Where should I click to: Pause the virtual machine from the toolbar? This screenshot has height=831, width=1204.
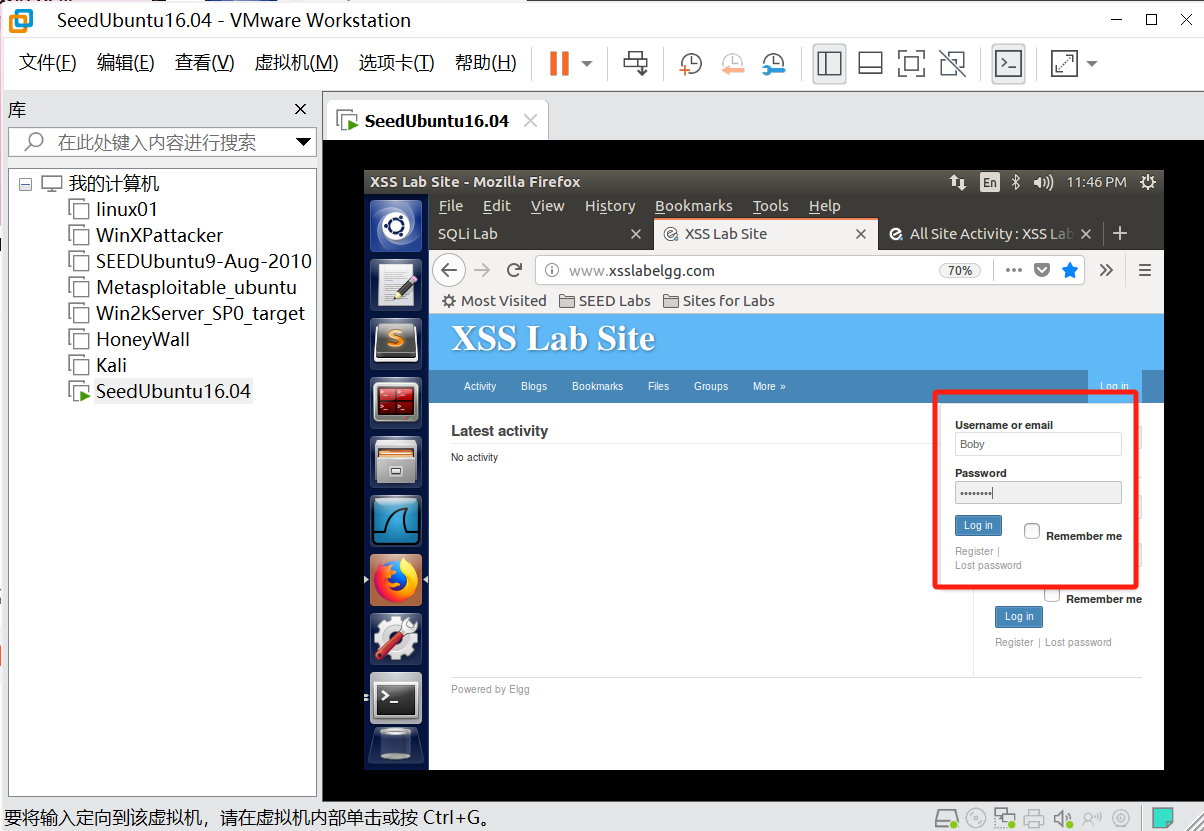[559, 64]
